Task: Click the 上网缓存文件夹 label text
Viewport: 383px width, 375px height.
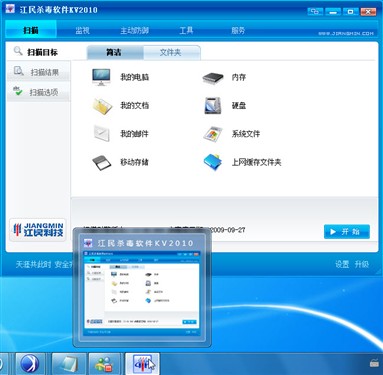Action: (x=256, y=162)
